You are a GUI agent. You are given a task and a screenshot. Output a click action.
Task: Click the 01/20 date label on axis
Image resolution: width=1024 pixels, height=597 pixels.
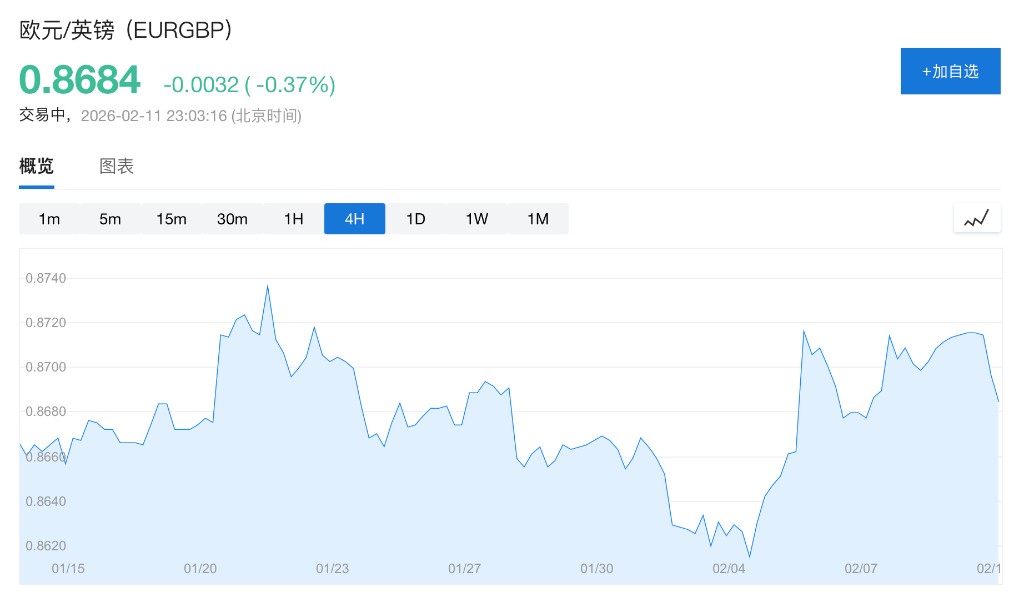point(200,568)
